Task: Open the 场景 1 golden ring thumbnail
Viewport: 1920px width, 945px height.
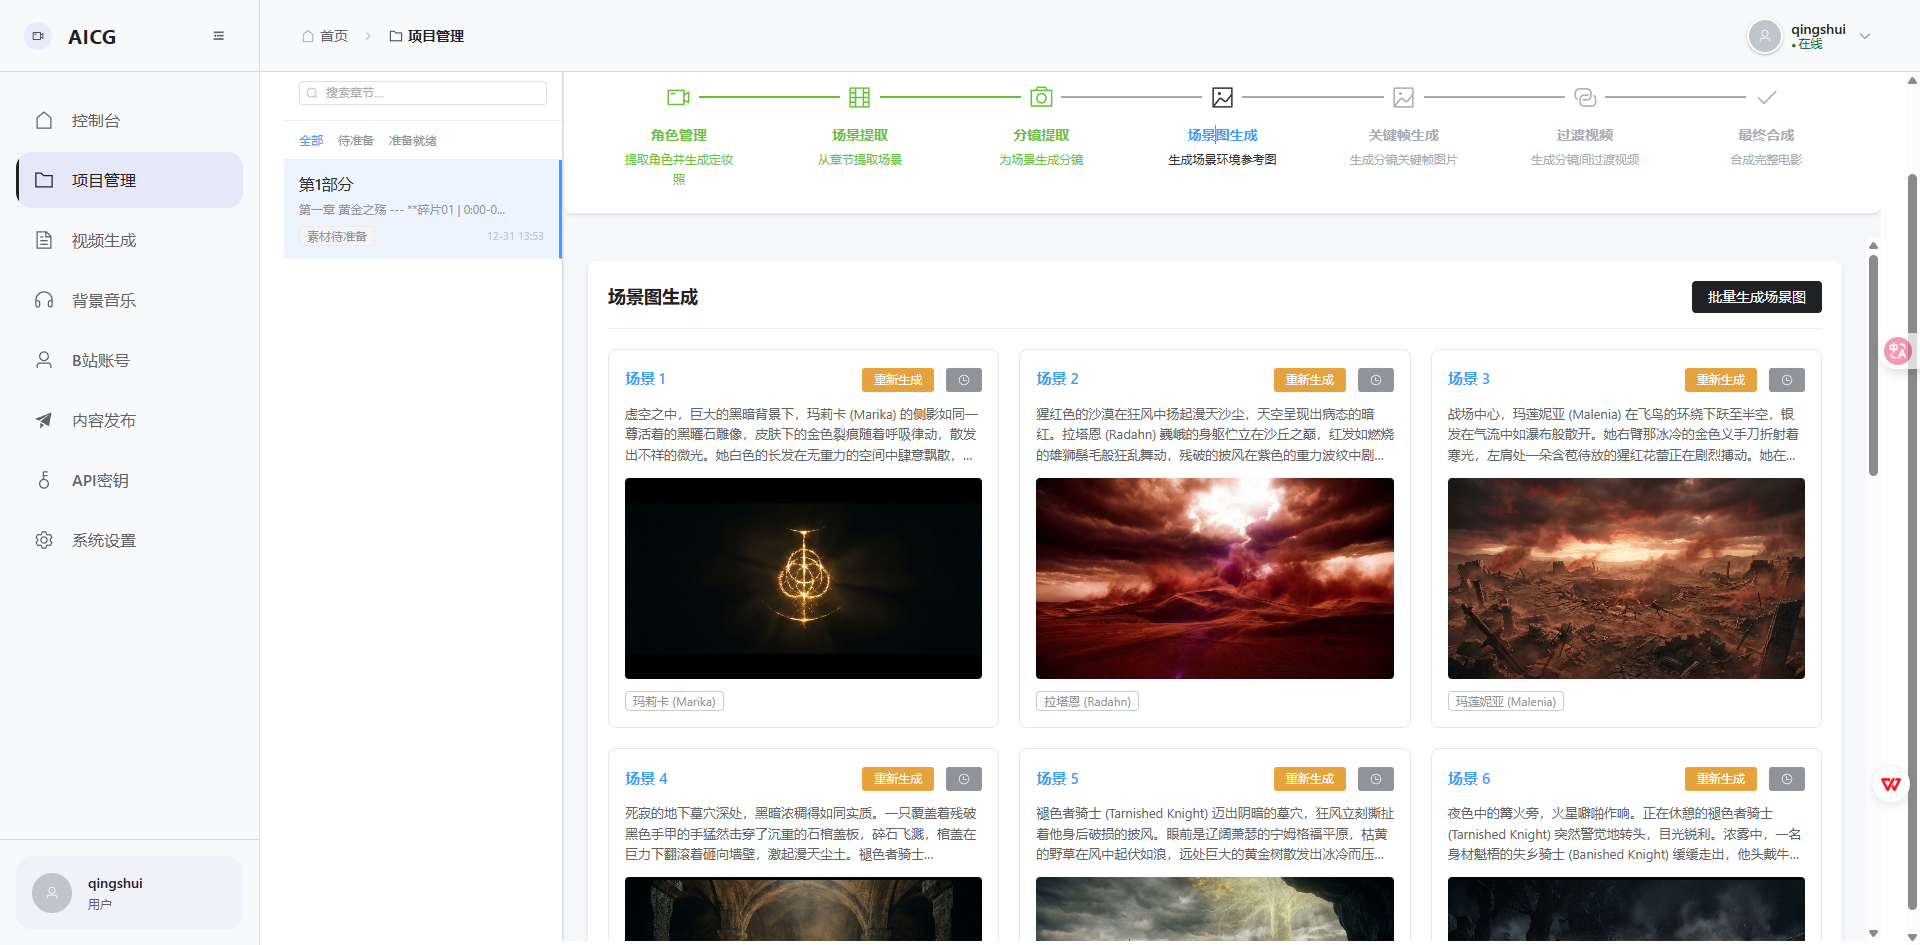Action: pos(803,578)
